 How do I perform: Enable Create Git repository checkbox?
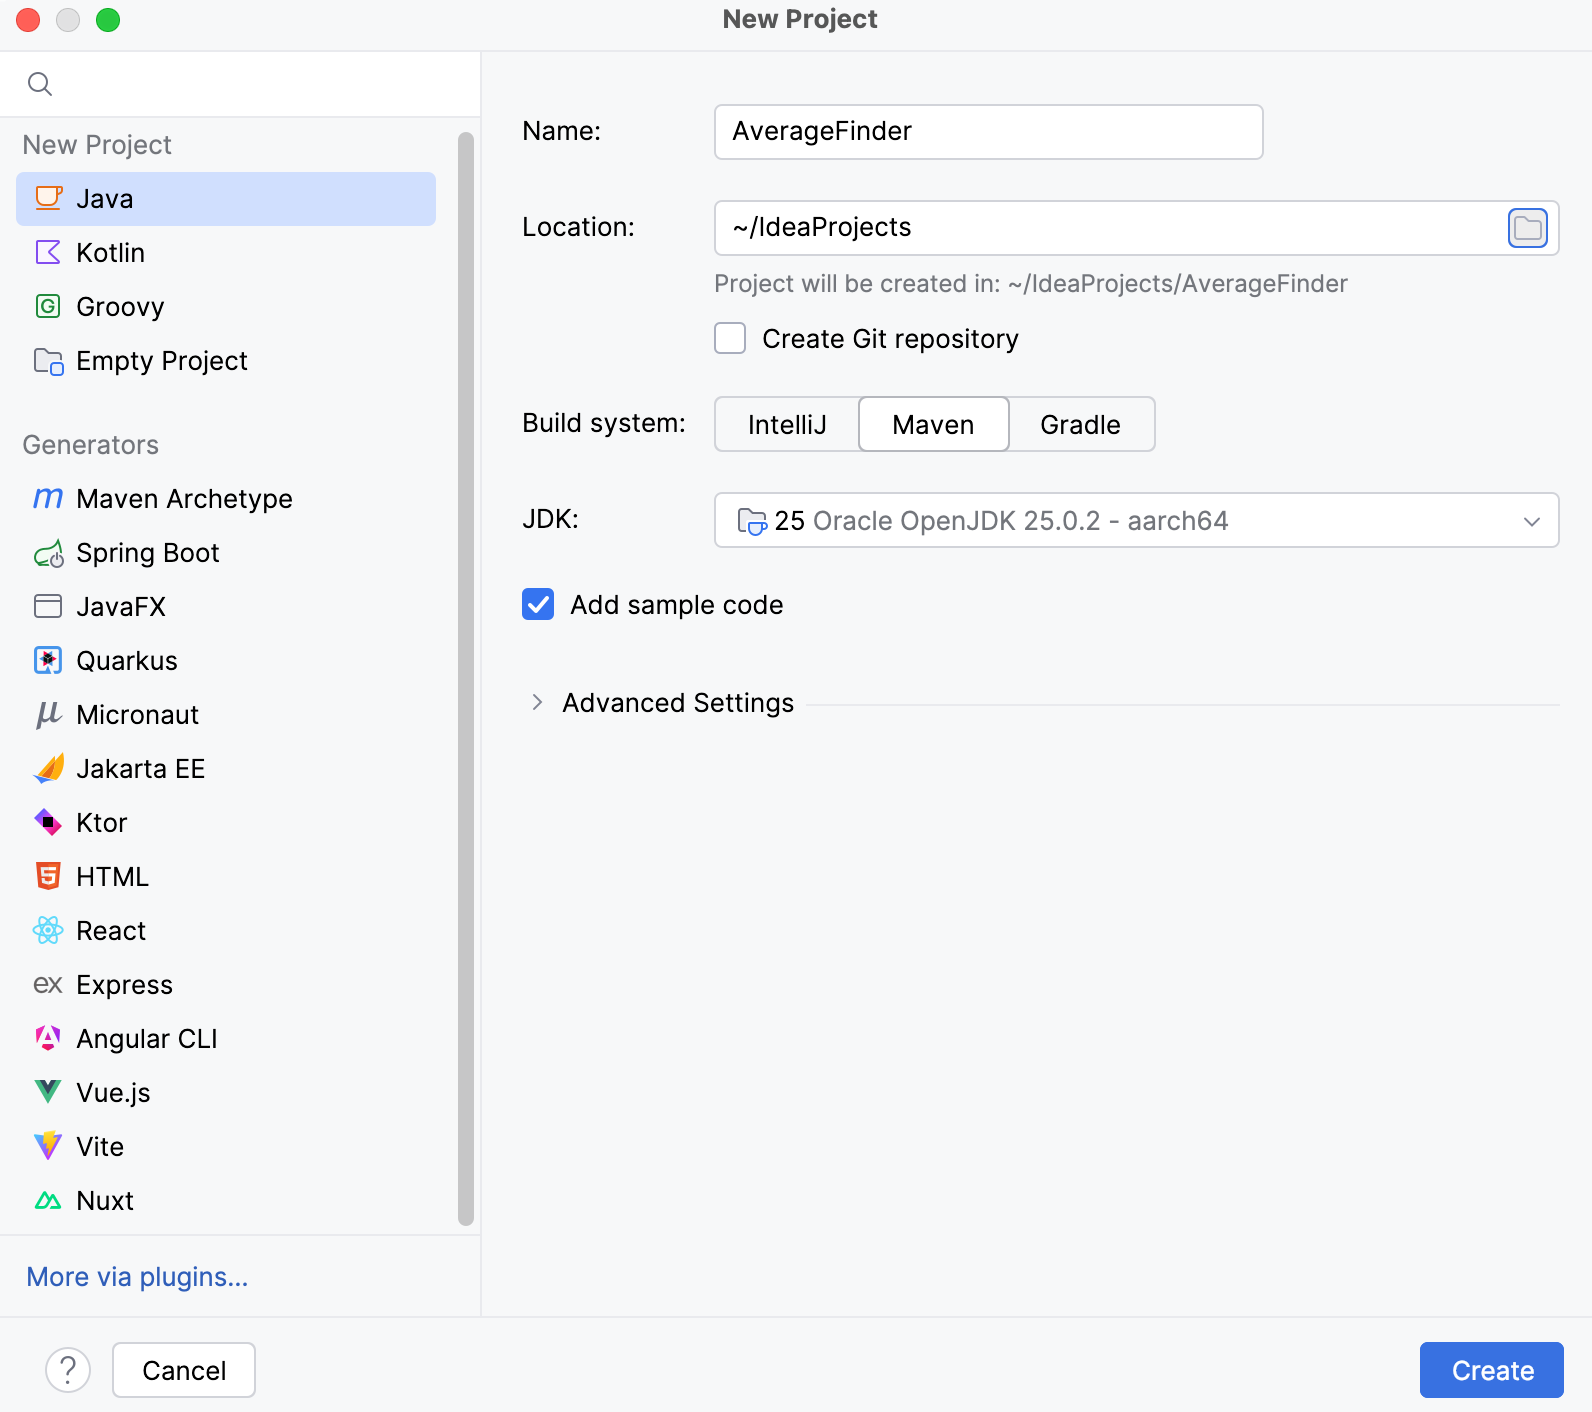tap(731, 339)
